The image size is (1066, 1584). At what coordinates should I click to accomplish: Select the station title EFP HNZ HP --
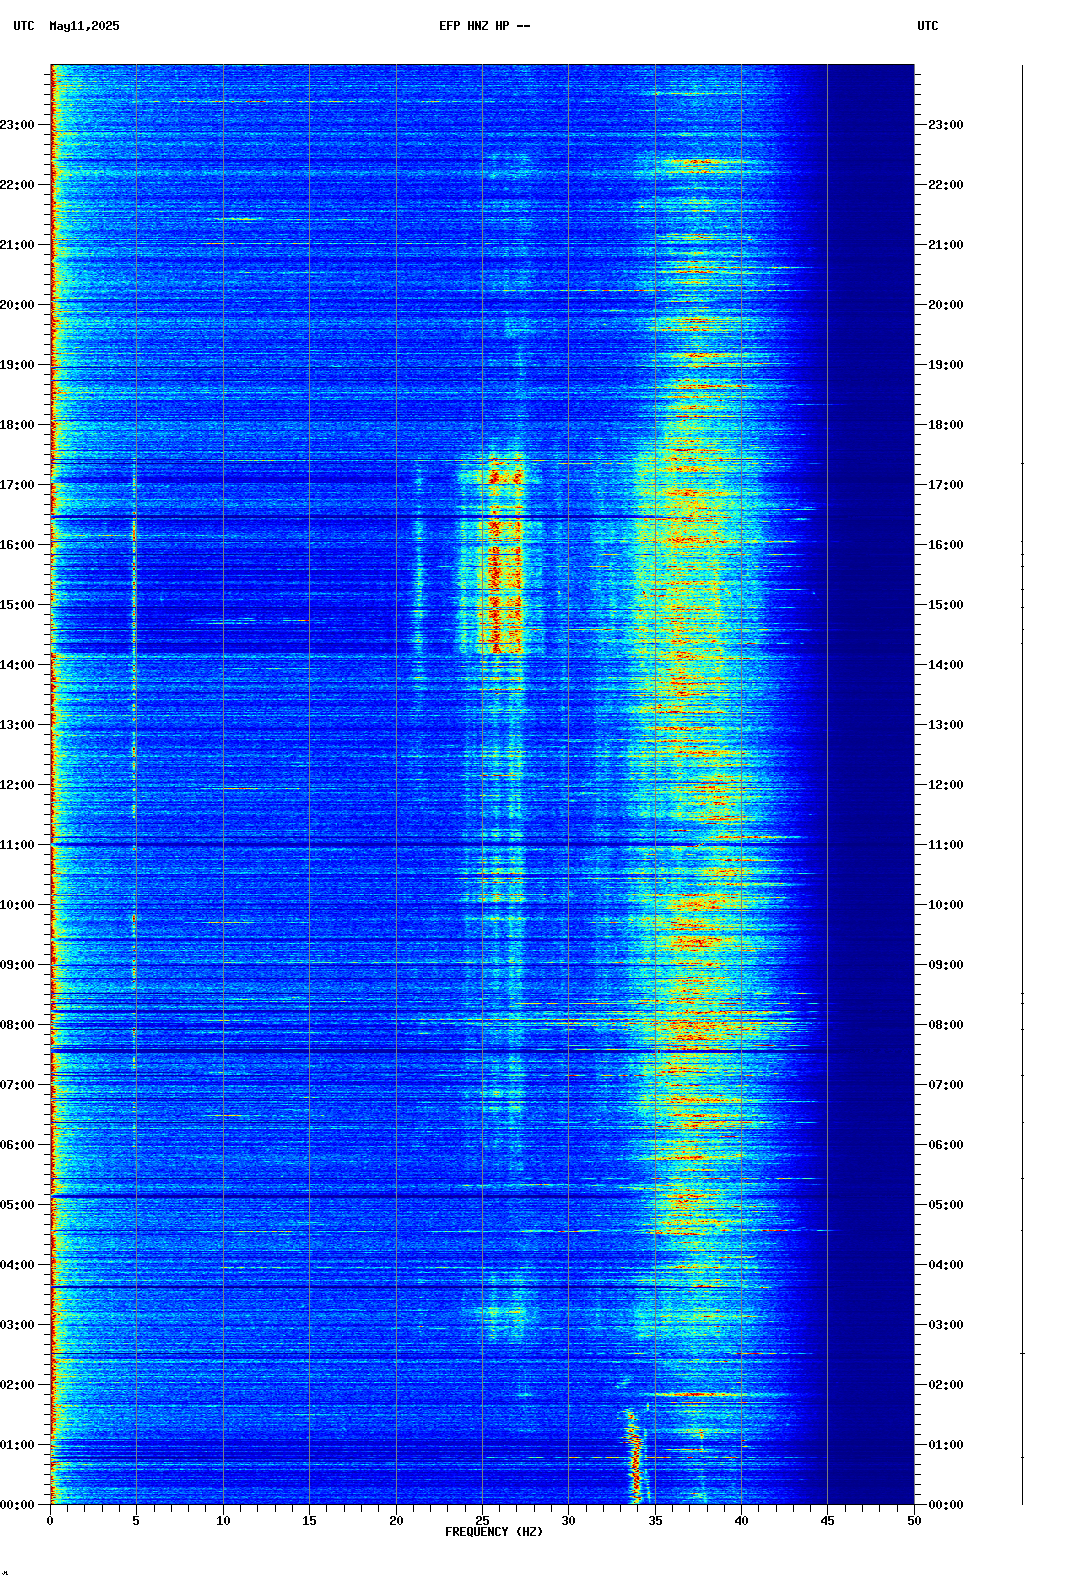tap(485, 26)
